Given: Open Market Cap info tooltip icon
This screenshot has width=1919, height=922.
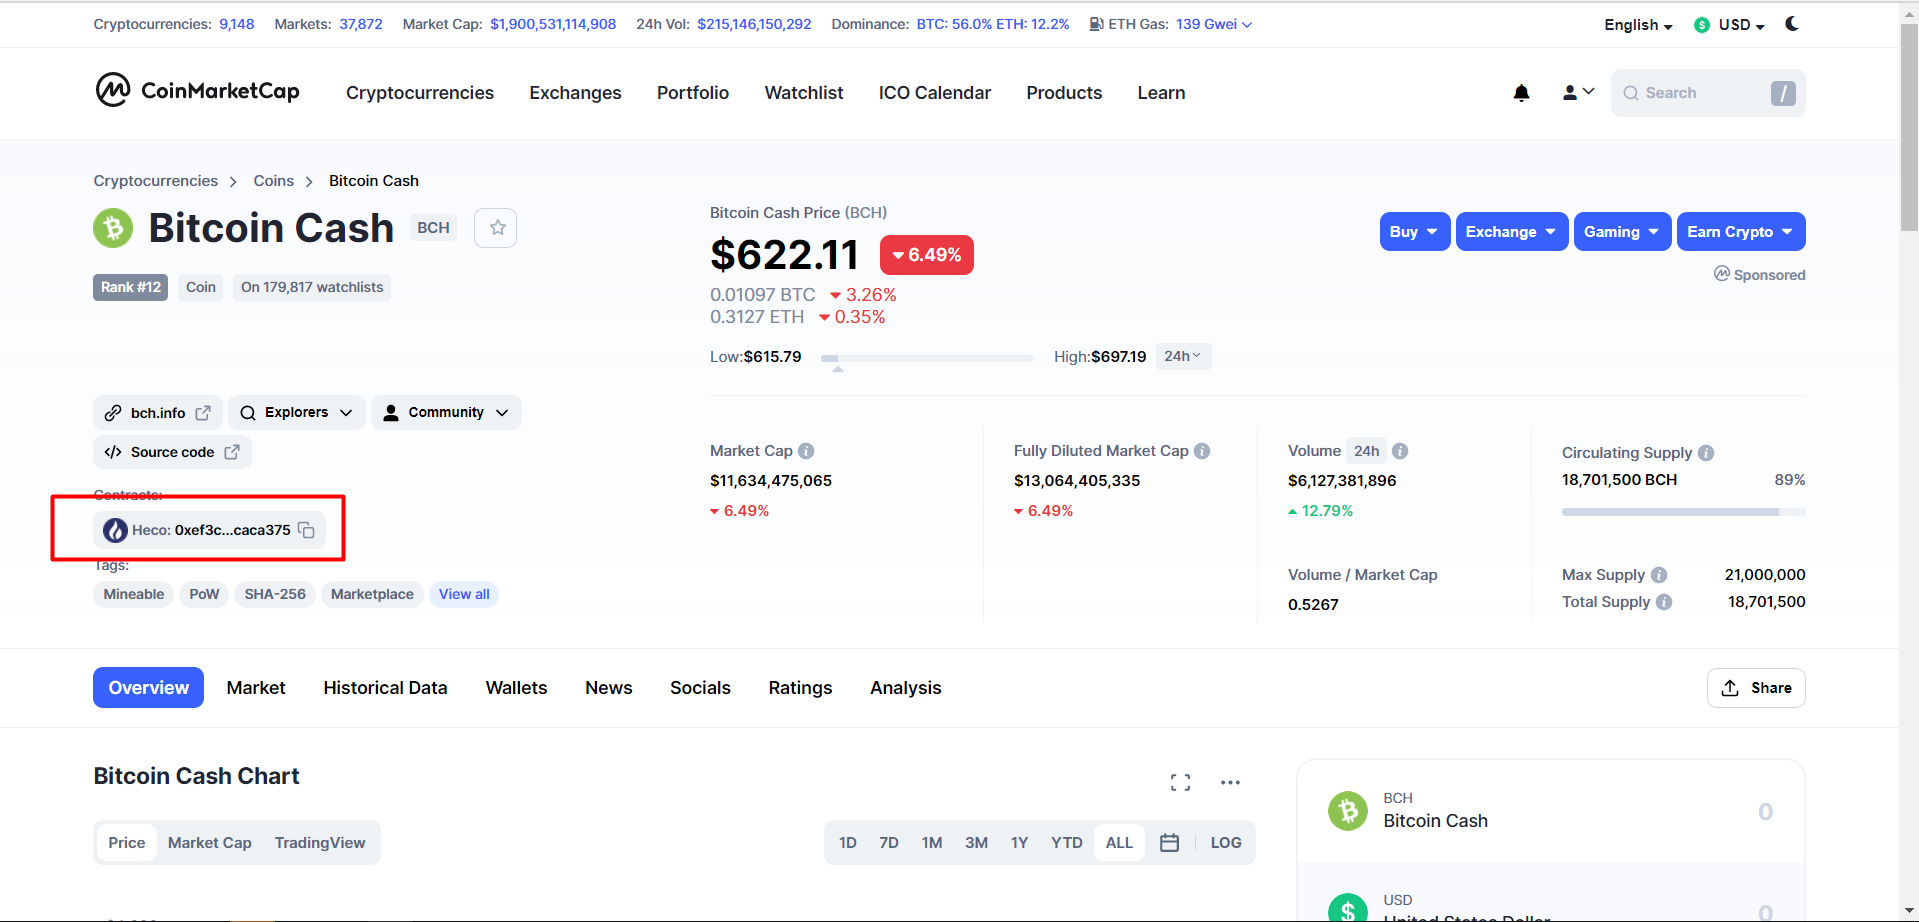Looking at the screenshot, I should (806, 451).
